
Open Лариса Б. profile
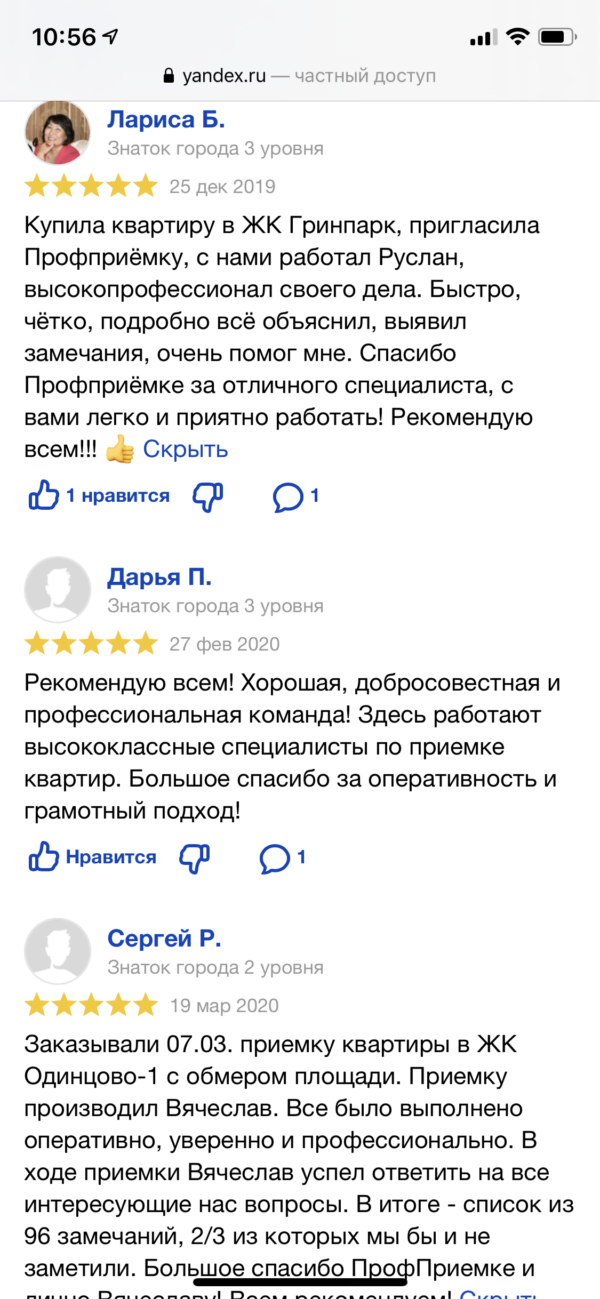click(166, 119)
